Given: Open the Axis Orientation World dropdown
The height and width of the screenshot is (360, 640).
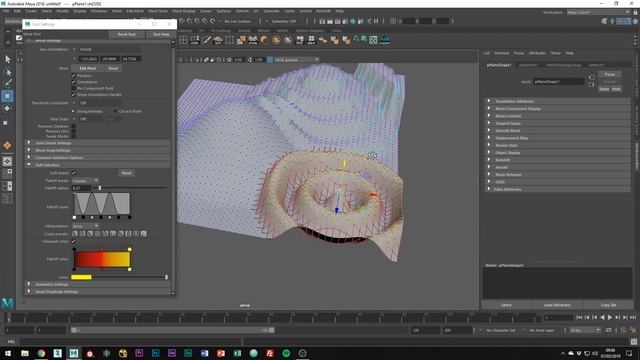Looking at the screenshot, I should click(x=107, y=49).
